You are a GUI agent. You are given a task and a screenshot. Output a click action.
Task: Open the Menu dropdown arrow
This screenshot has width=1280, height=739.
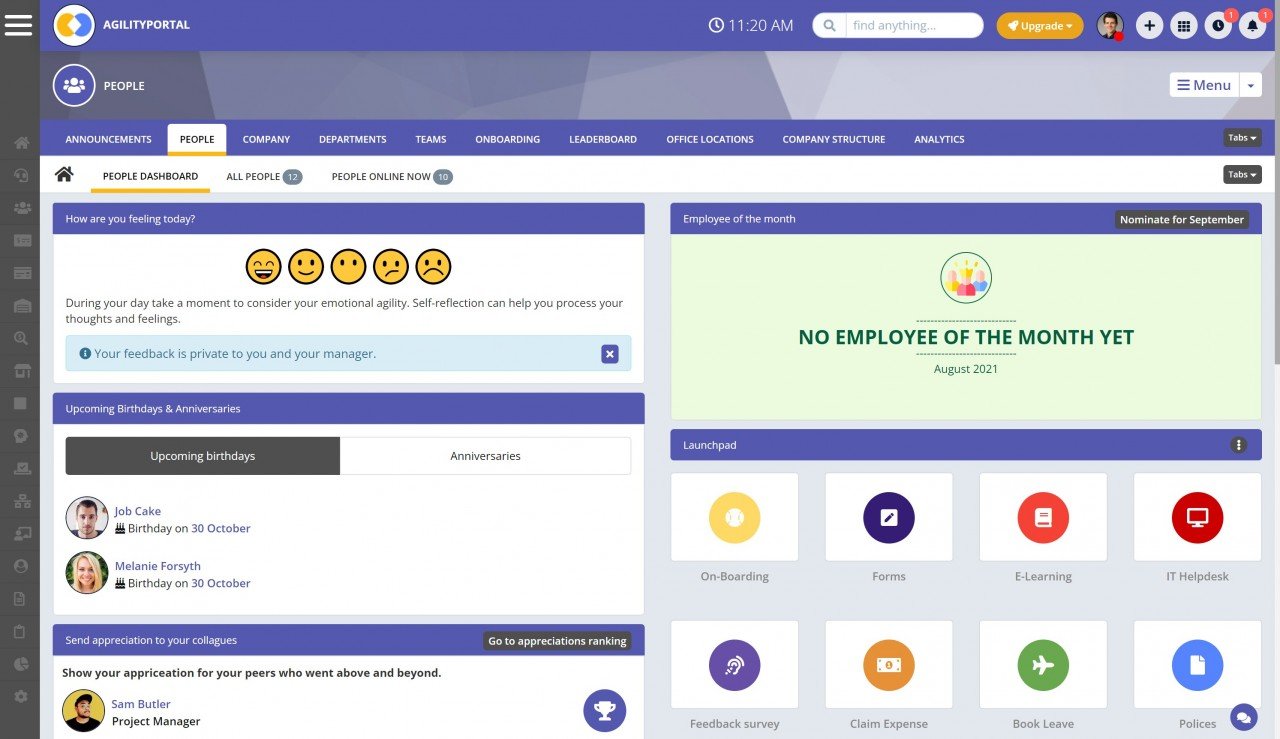tap(1251, 85)
